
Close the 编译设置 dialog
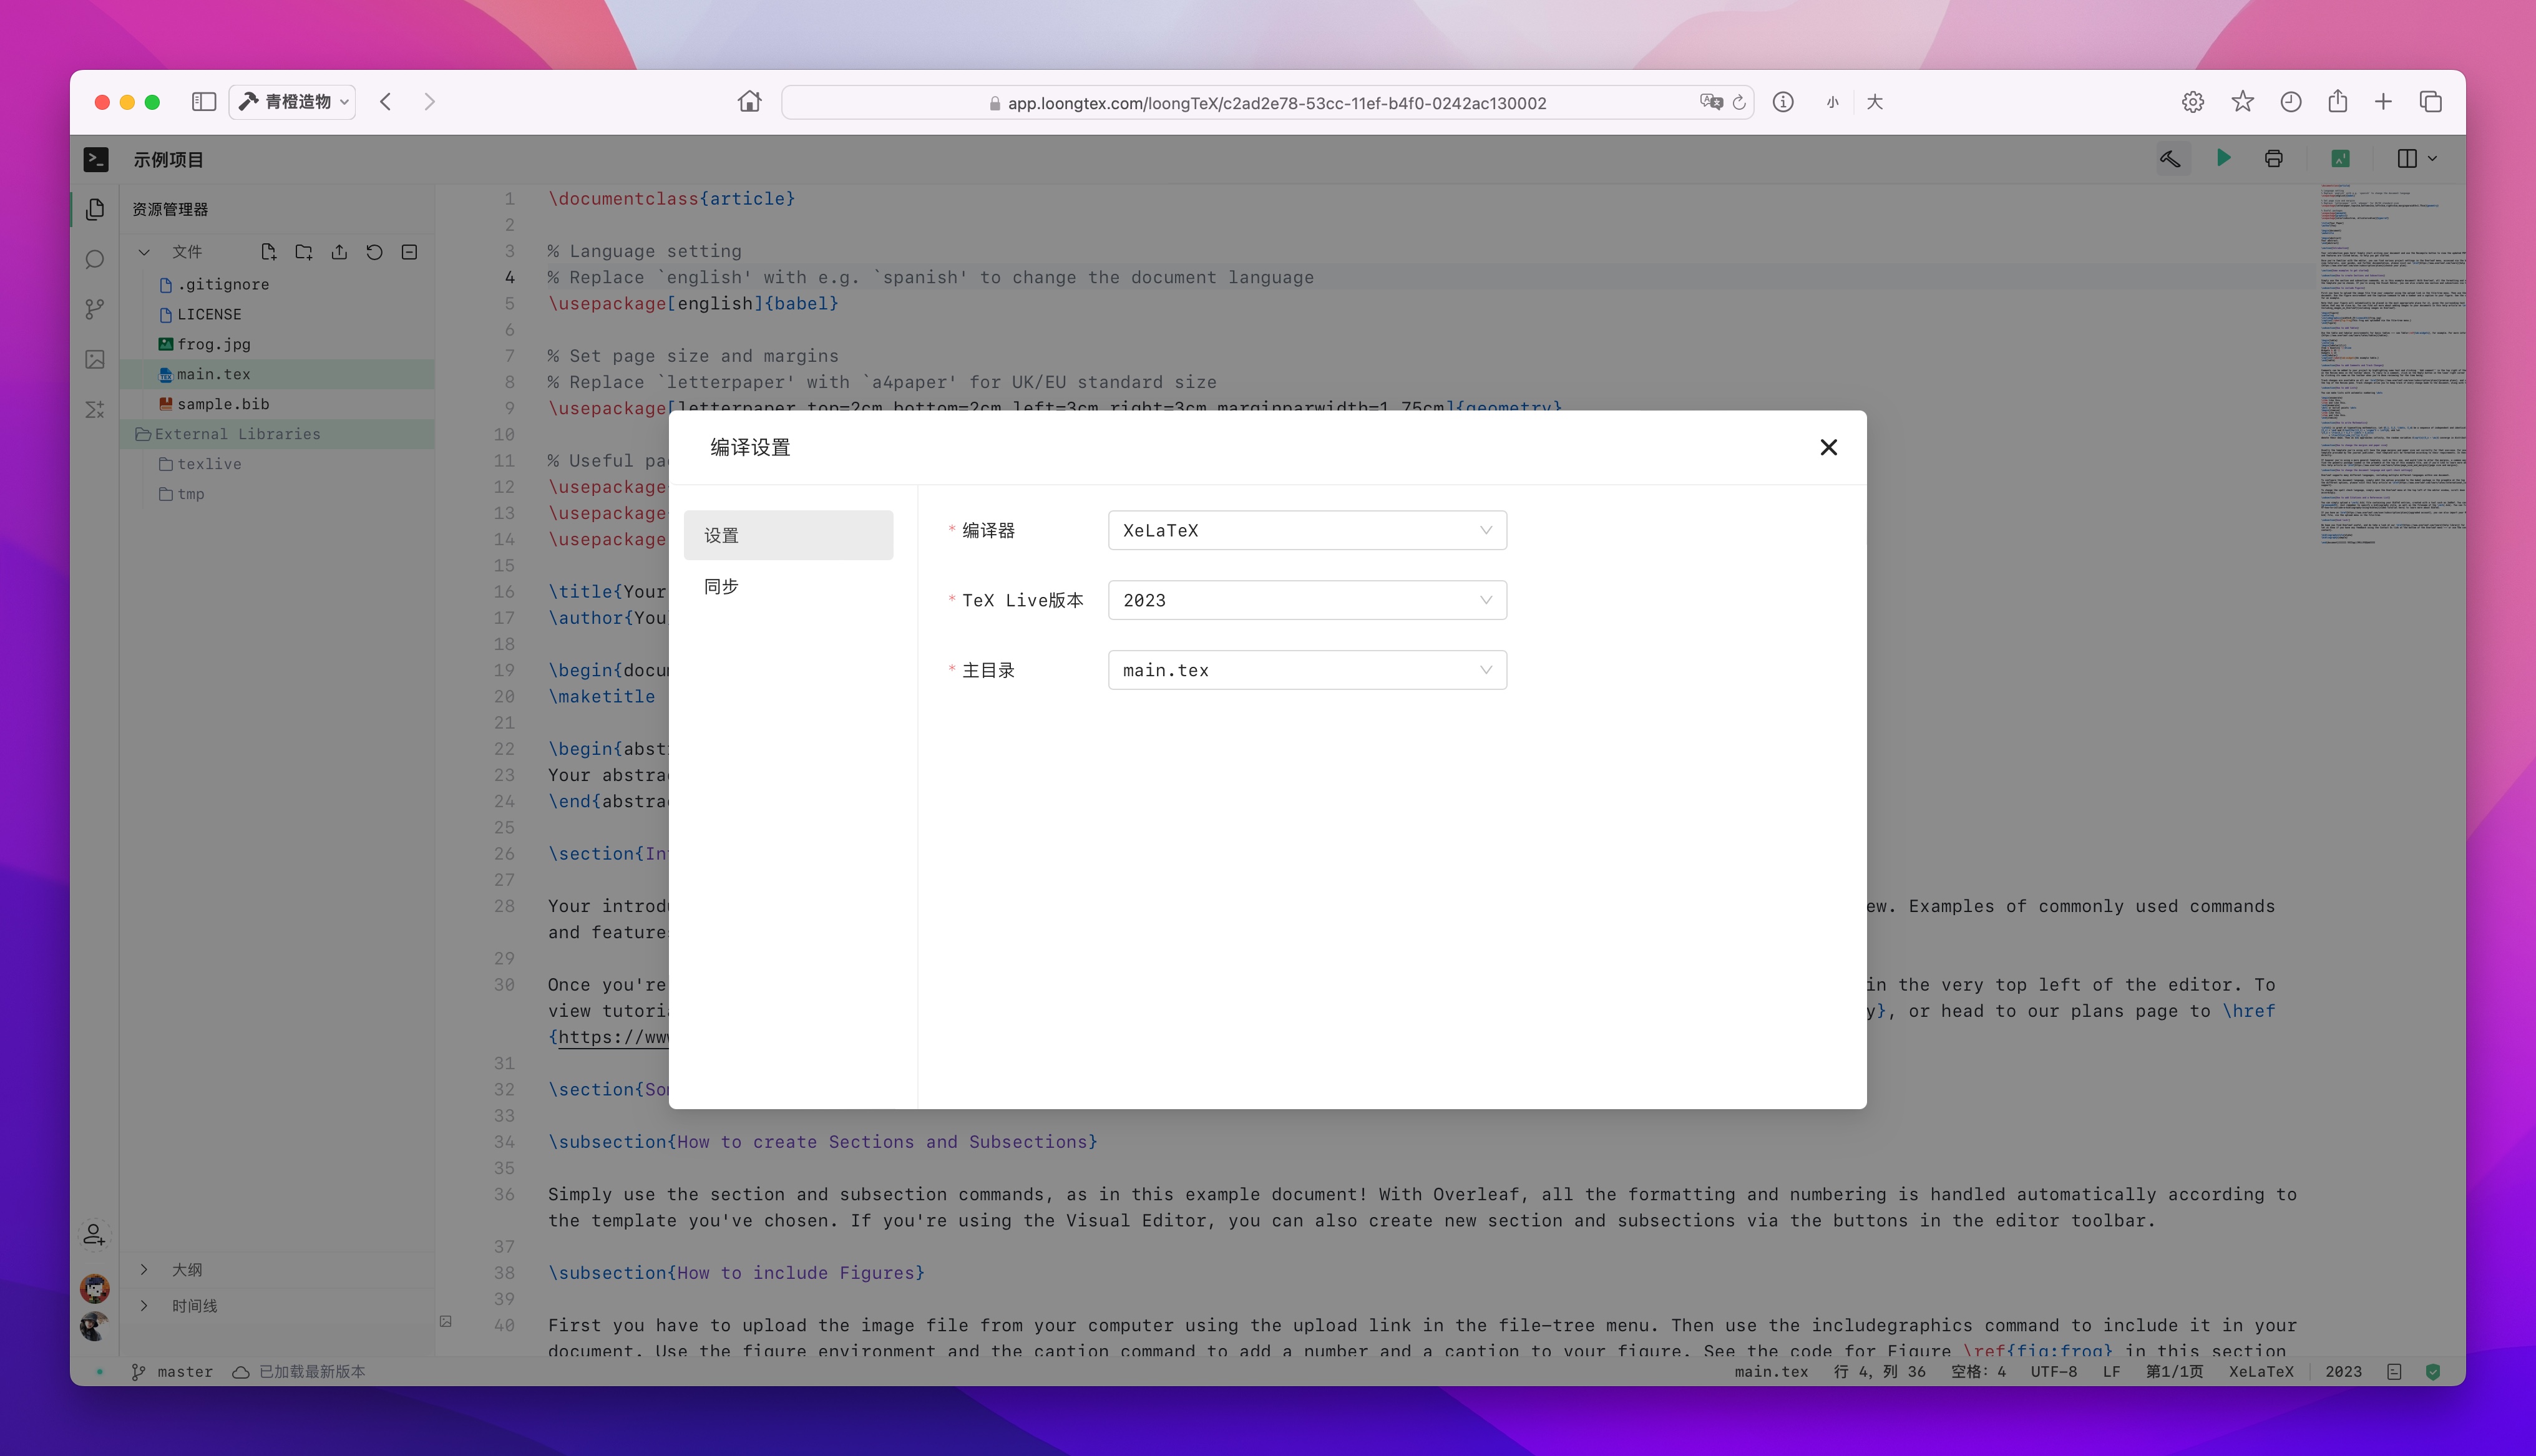(x=1828, y=447)
